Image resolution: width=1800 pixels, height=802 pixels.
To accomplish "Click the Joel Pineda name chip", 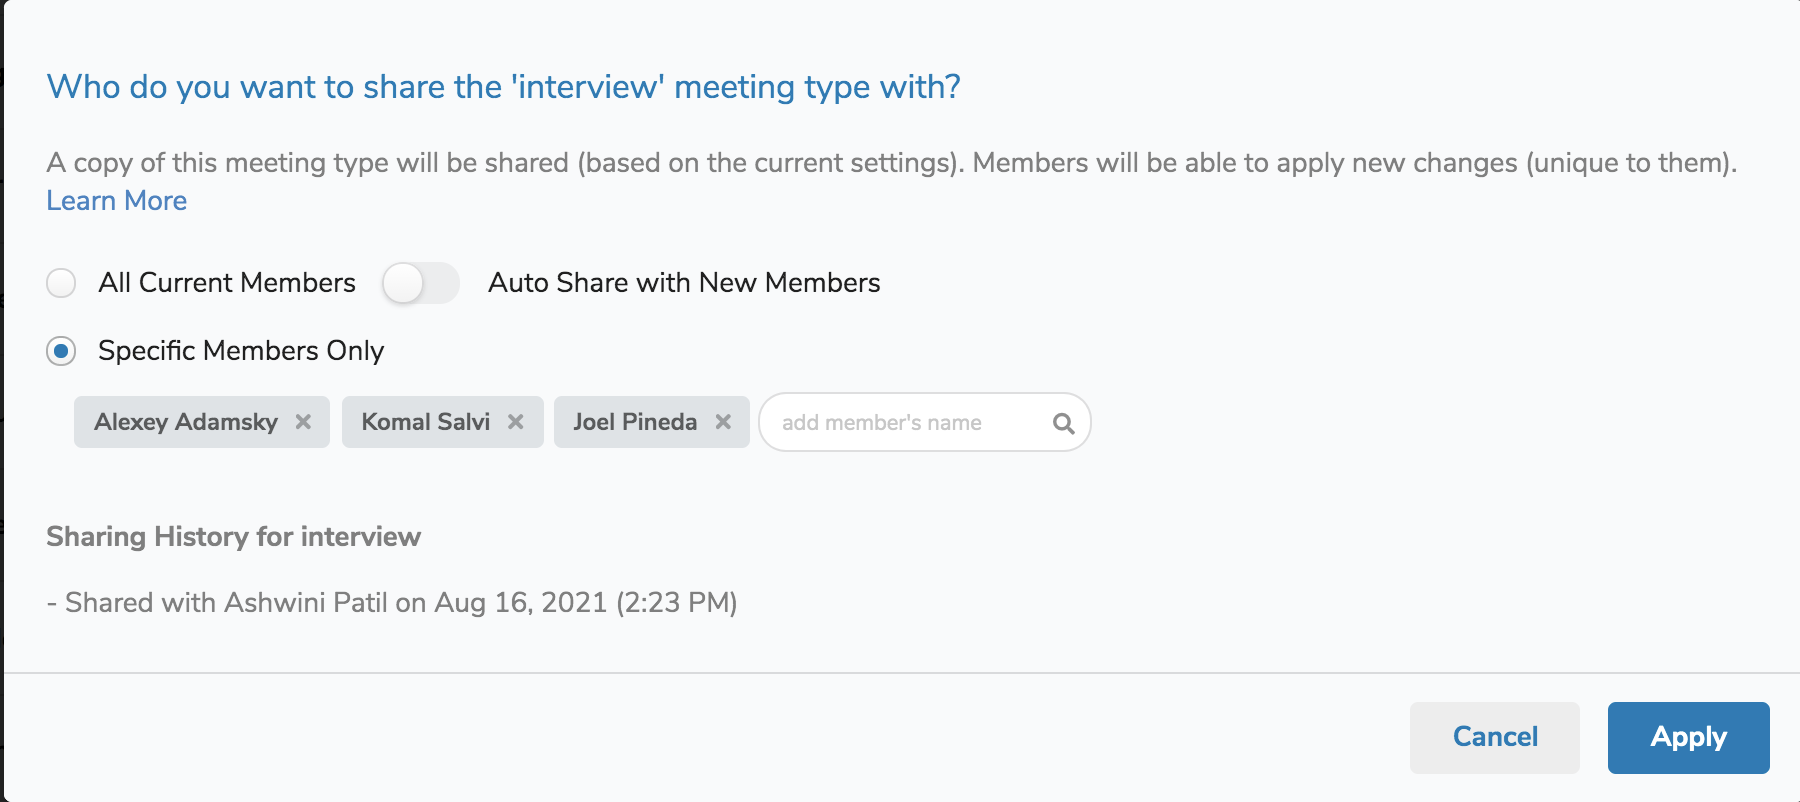I will [x=634, y=422].
